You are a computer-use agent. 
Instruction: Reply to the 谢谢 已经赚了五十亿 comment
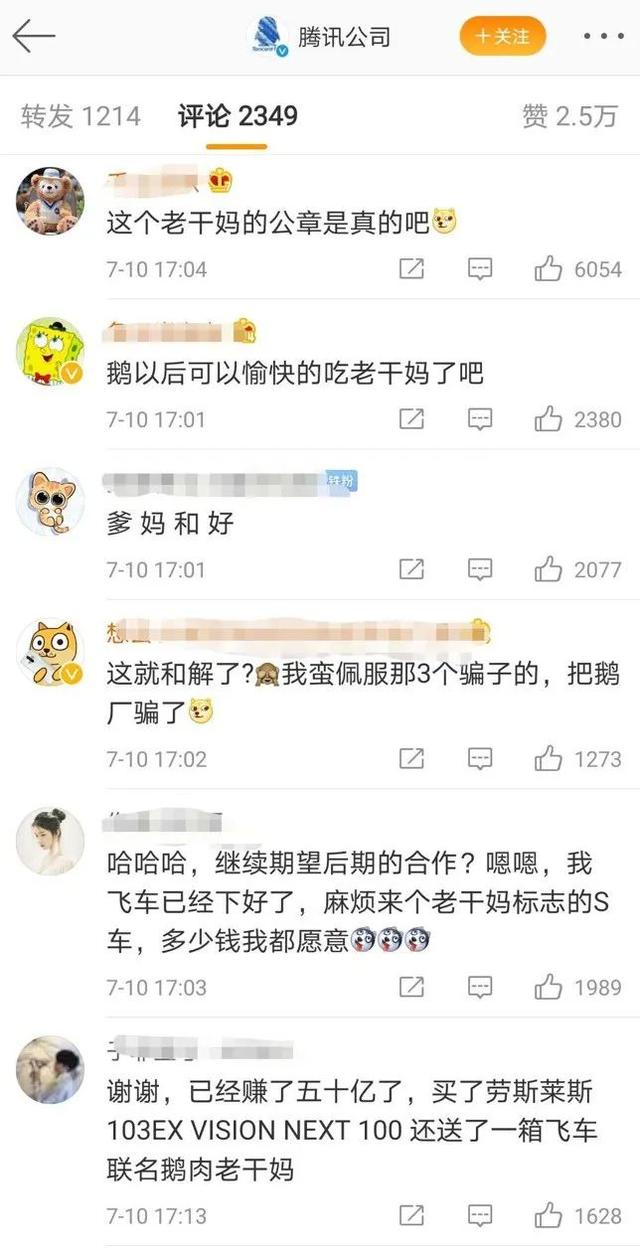pyautogui.click(x=480, y=1216)
